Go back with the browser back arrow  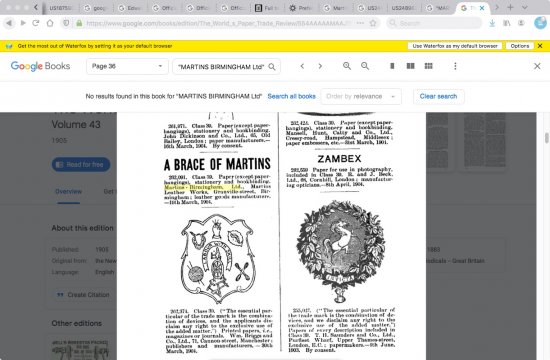9,23
